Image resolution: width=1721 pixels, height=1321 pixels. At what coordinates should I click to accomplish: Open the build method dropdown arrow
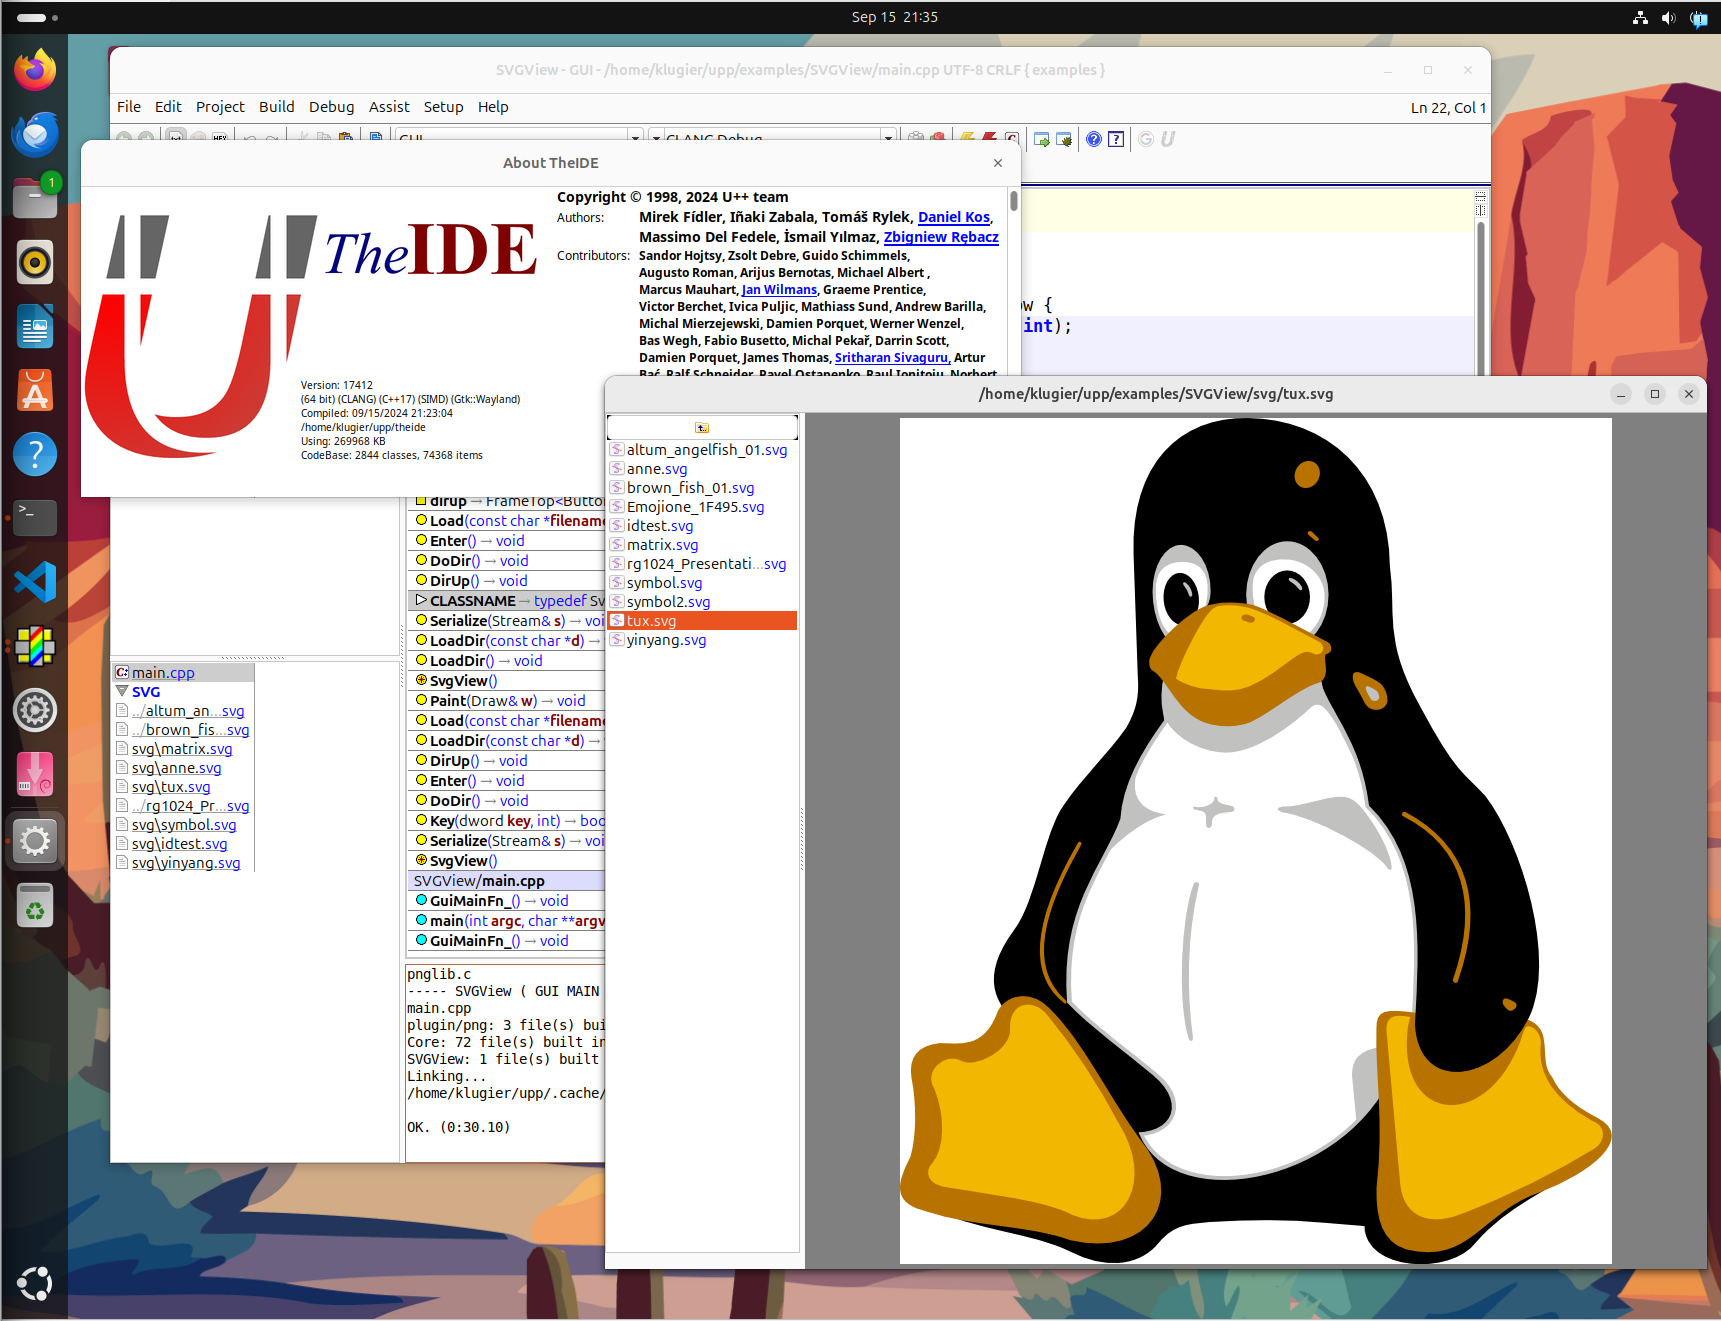(888, 138)
